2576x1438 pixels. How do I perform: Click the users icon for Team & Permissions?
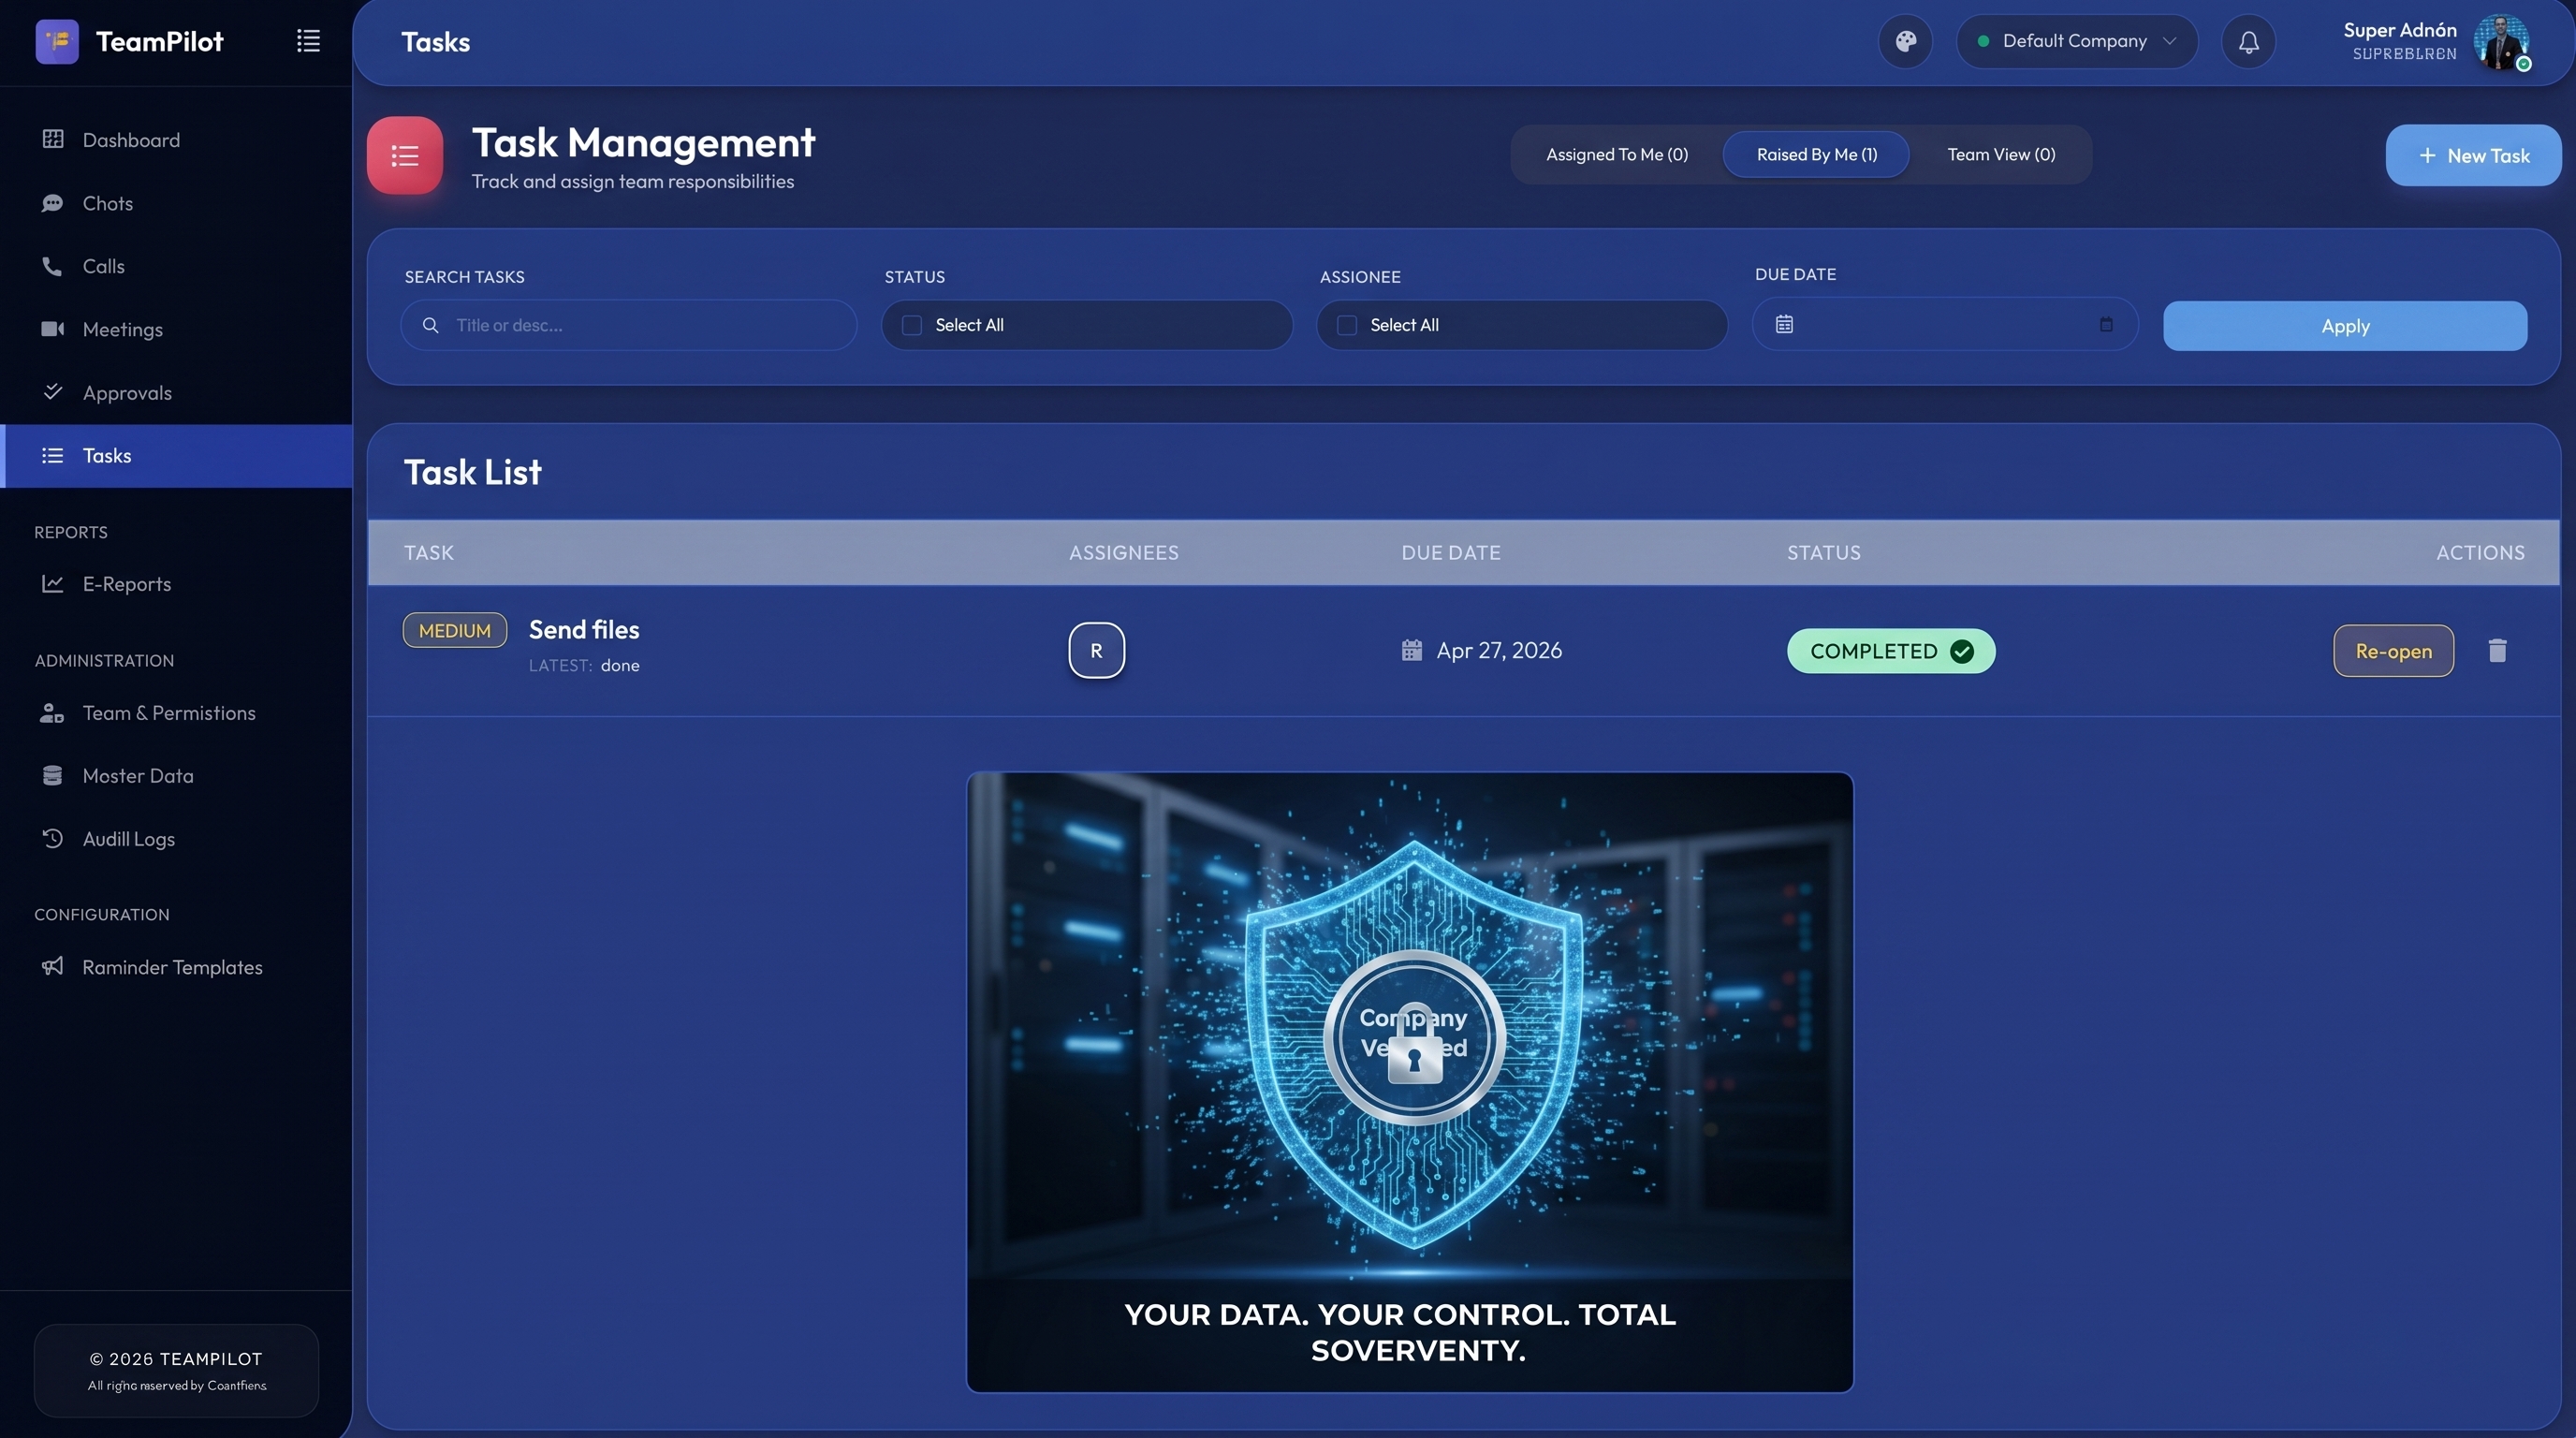coord(52,713)
